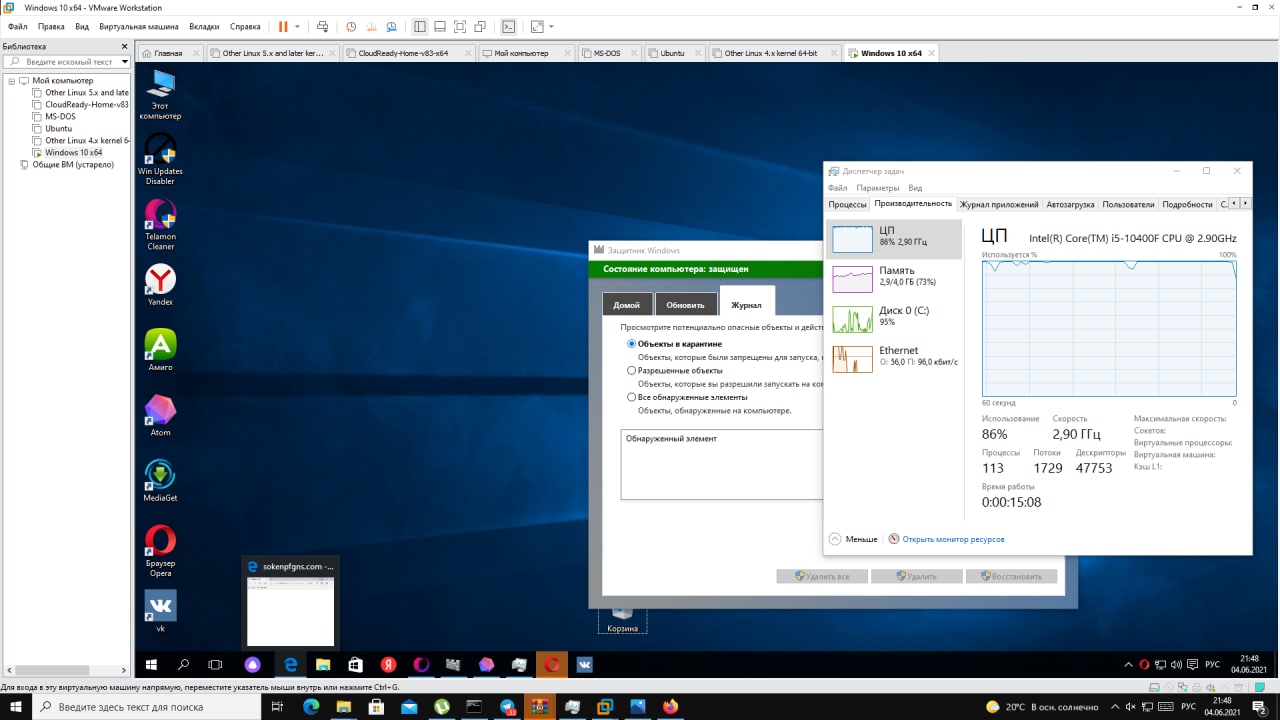
Task: Select Разрешенные объекты radio button
Action: point(631,370)
